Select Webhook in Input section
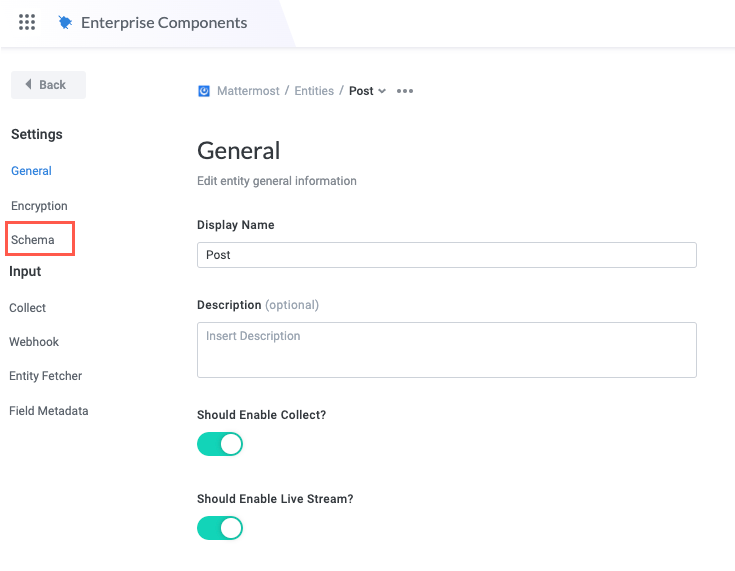Screen dimensions: 735x571 click(x=34, y=342)
